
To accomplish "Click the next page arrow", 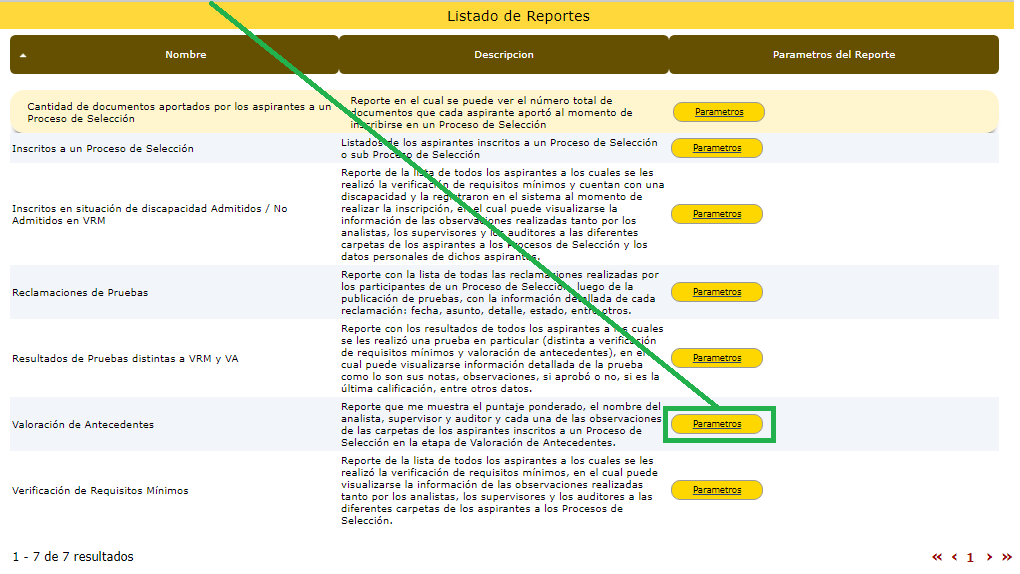I will (x=989, y=557).
